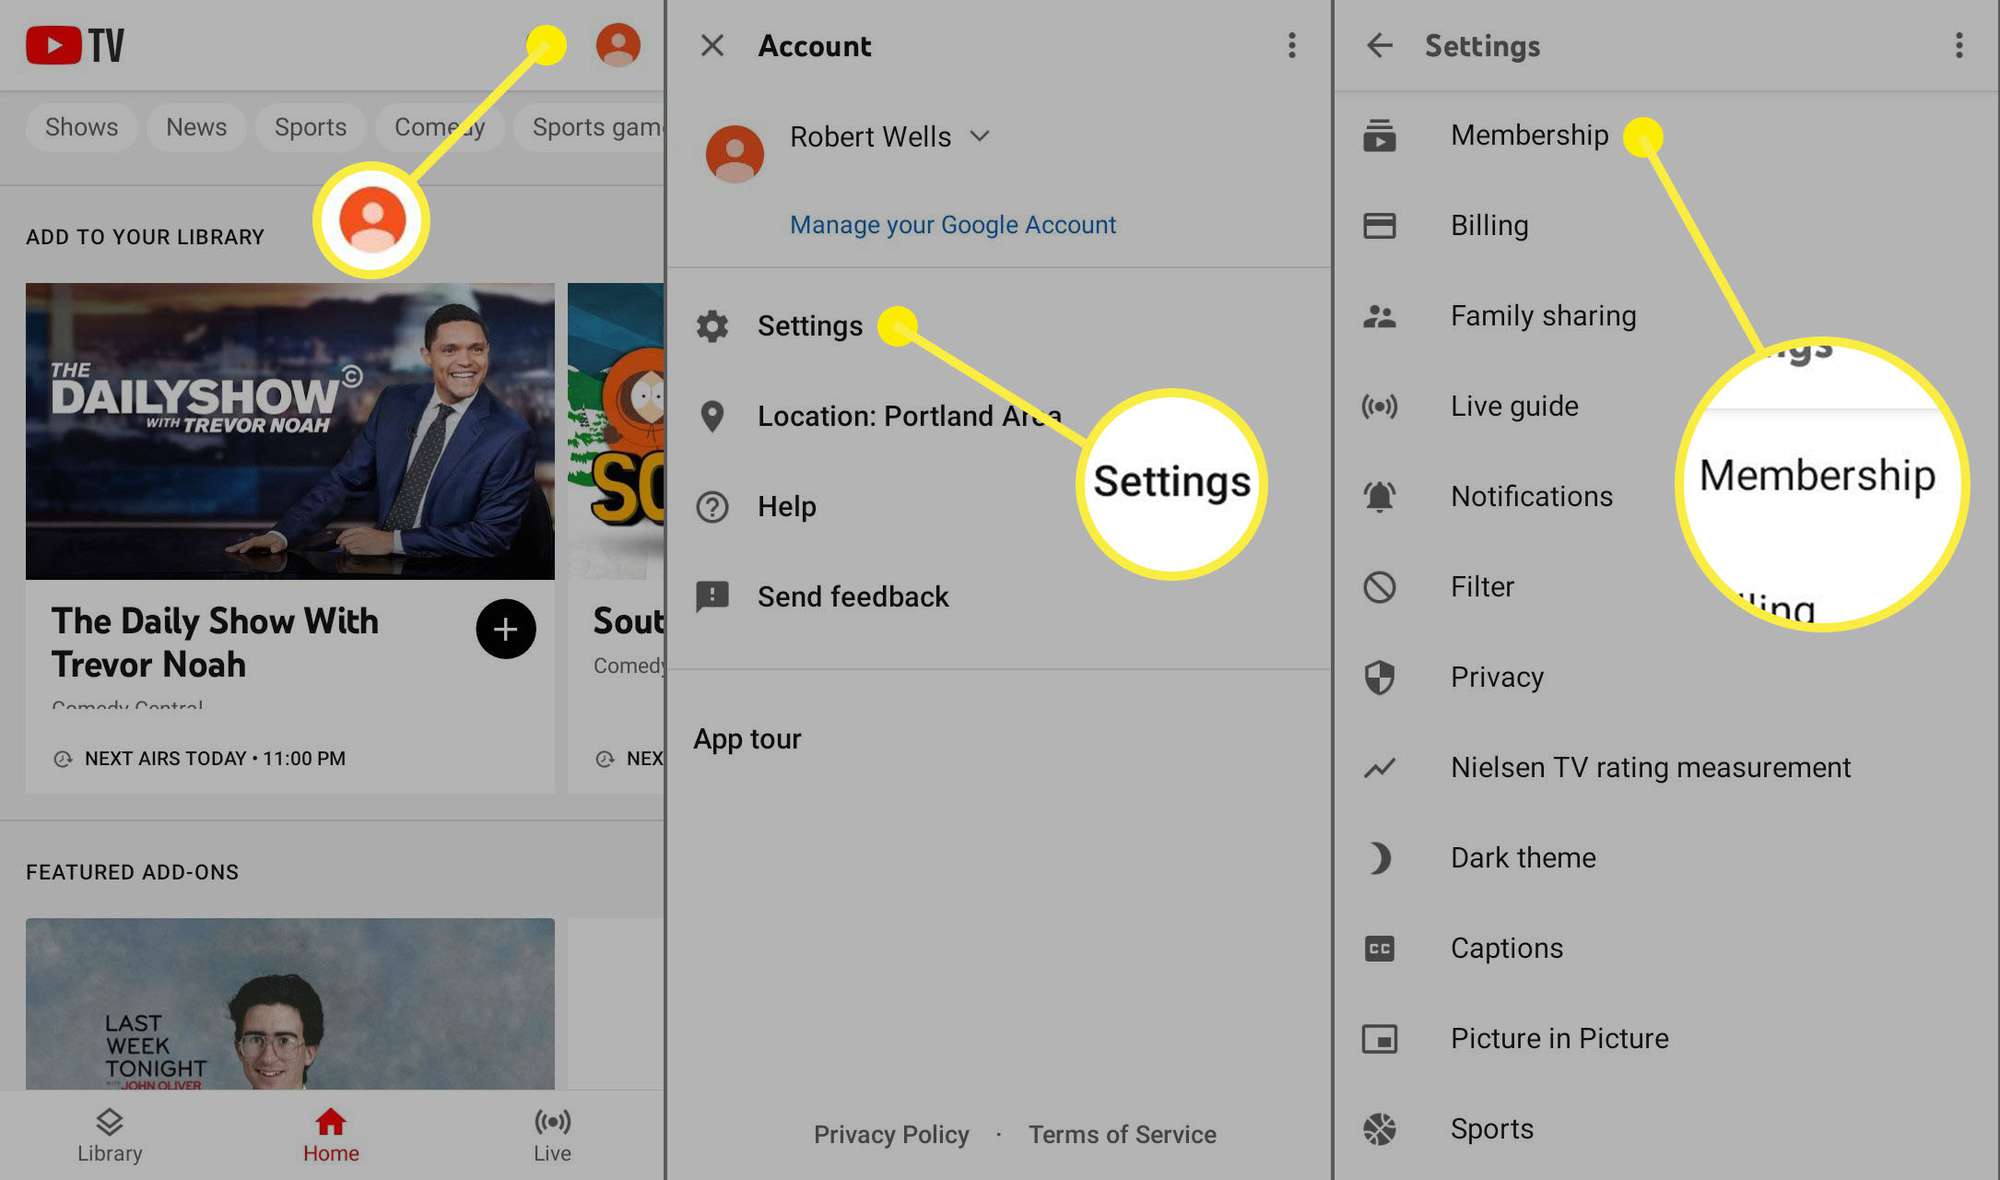Open the three-dot menu in Account
The image size is (2000, 1180).
tap(1289, 45)
